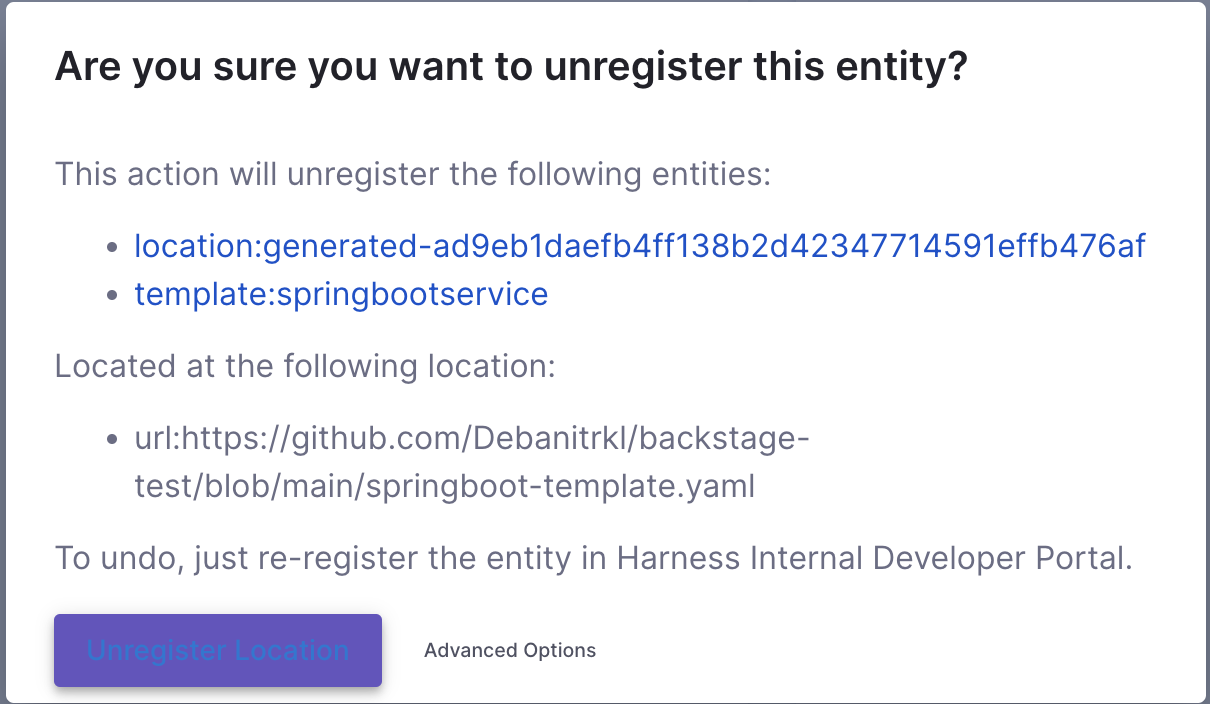Click 'Harness Internal Developer Portal' phrase
This screenshot has width=1210, height=704.
click(875, 558)
